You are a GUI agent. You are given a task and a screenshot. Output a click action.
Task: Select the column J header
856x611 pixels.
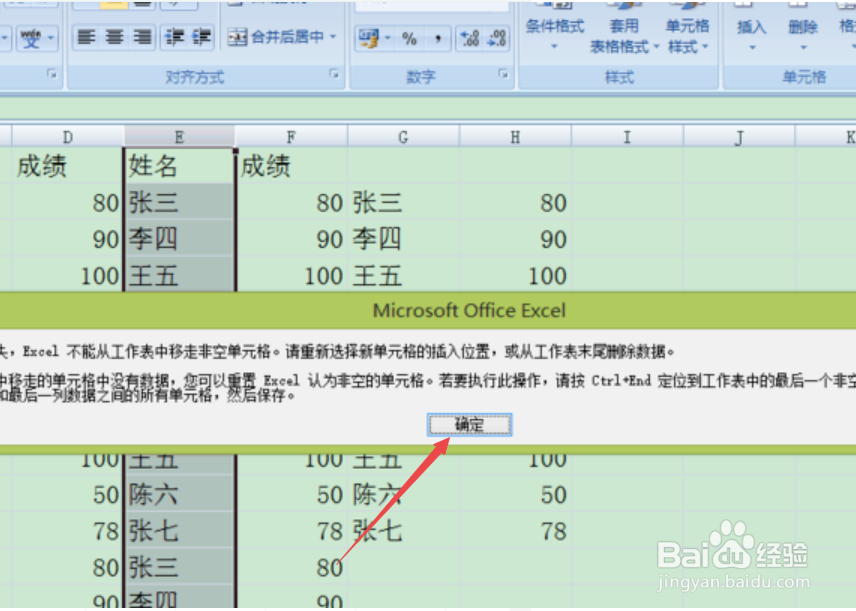pos(739,137)
